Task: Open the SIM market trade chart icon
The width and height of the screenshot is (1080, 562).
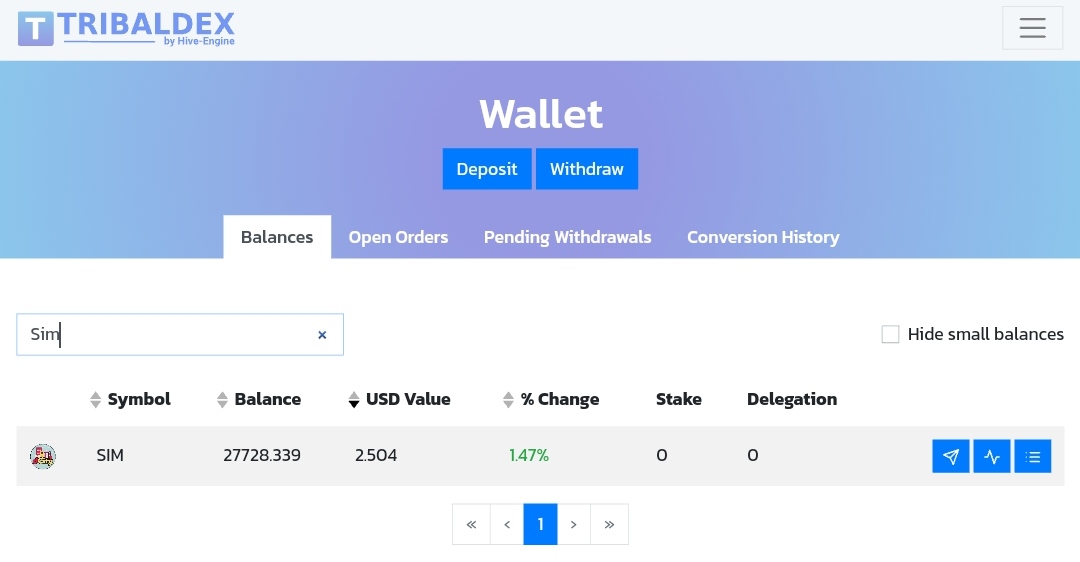Action: (991, 456)
